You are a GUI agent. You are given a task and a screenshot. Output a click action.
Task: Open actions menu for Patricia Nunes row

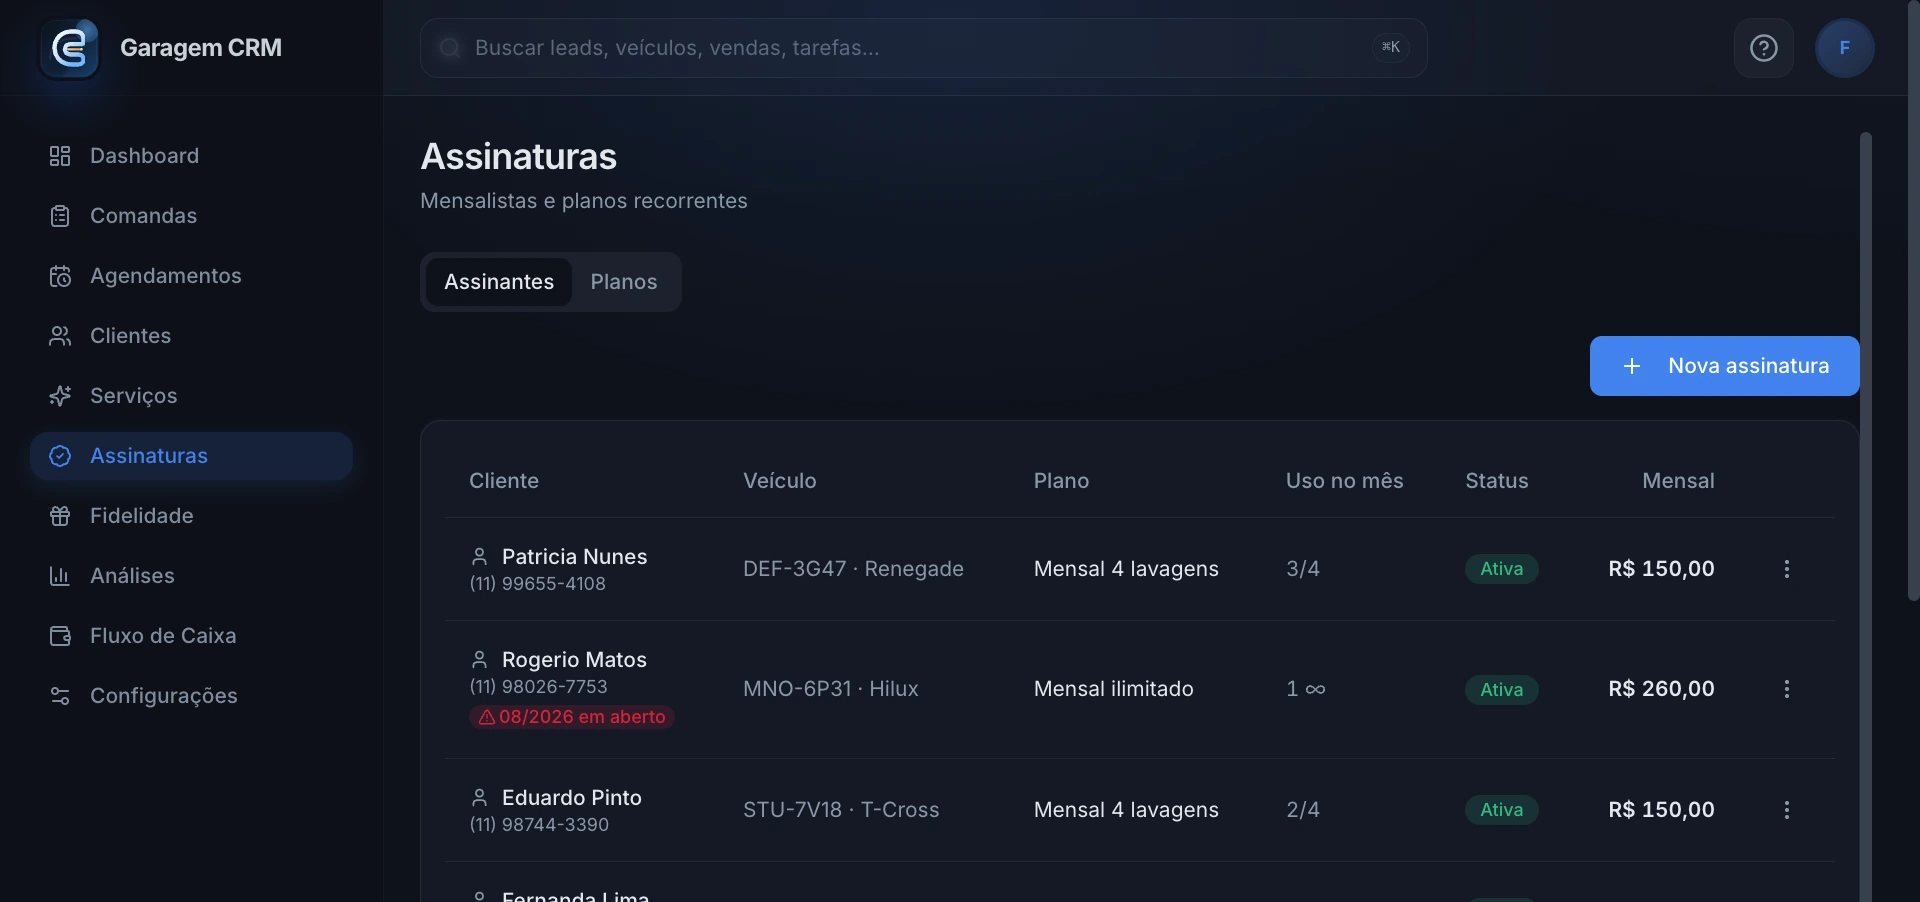pyautogui.click(x=1786, y=569)
